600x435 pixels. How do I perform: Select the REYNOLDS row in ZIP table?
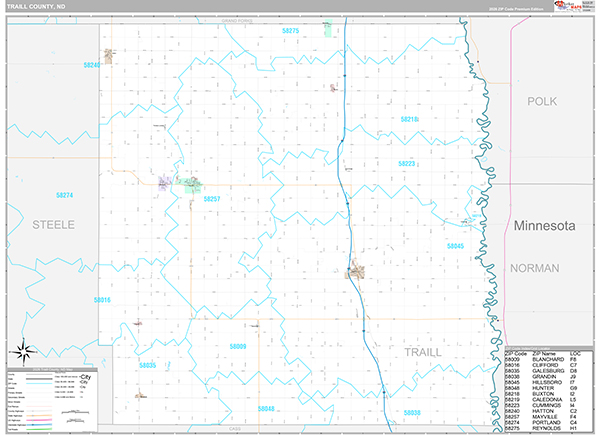coord(543,428)
